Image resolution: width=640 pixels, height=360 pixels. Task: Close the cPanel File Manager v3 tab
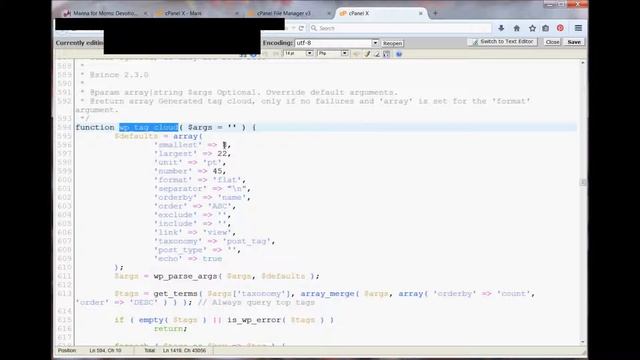[x=329, y=13]
